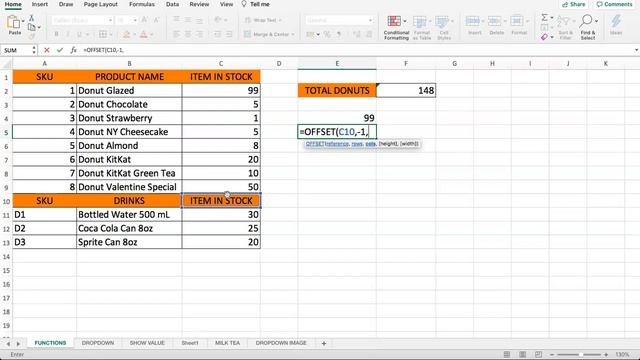Switch to the Data ribbon tab
Screen dimensions: 640x360
click(172, 4)
